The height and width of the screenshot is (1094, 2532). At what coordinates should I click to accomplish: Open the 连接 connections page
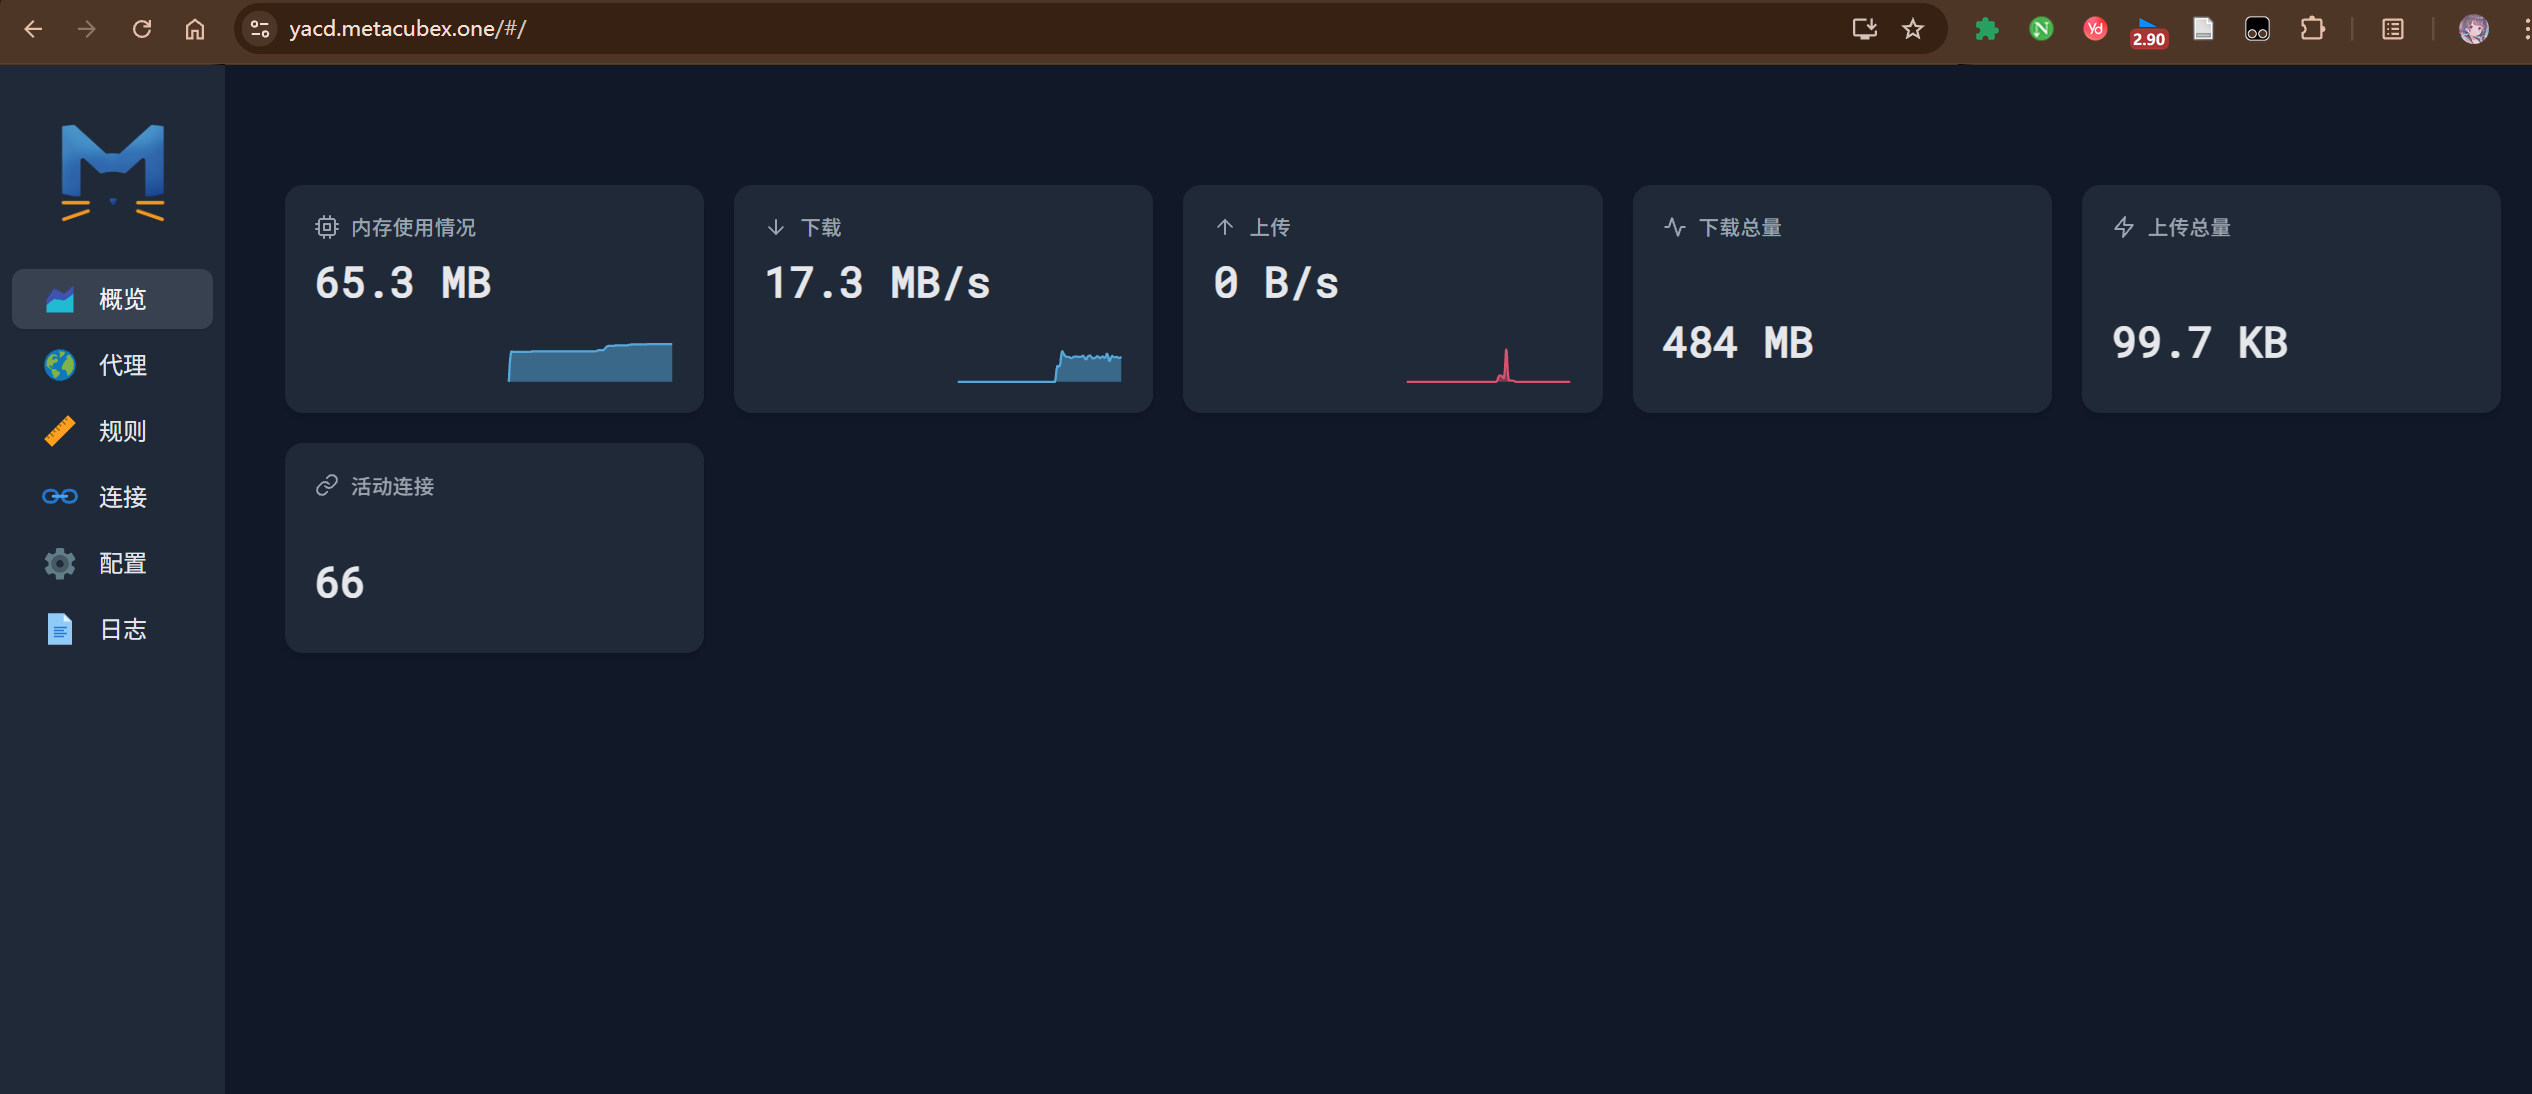(x=112, y=497)
